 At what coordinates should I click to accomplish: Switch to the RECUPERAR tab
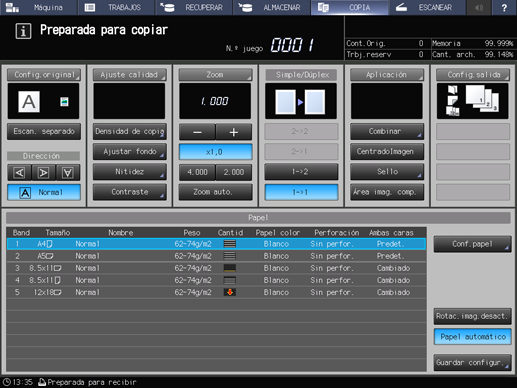[x=194, y=7]
